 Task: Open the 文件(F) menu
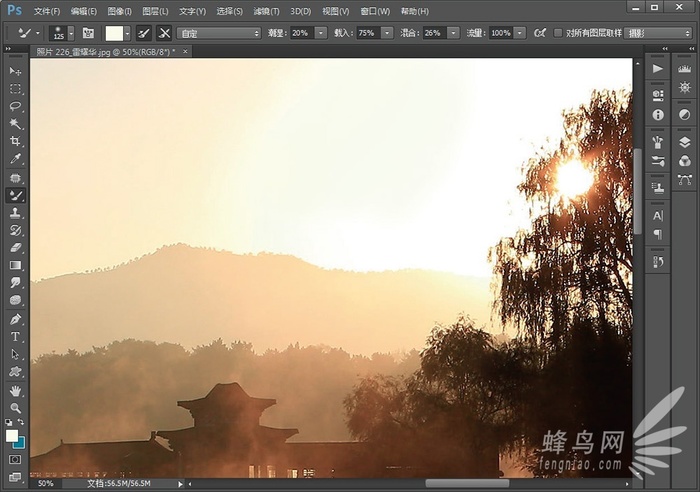[47, 11]
